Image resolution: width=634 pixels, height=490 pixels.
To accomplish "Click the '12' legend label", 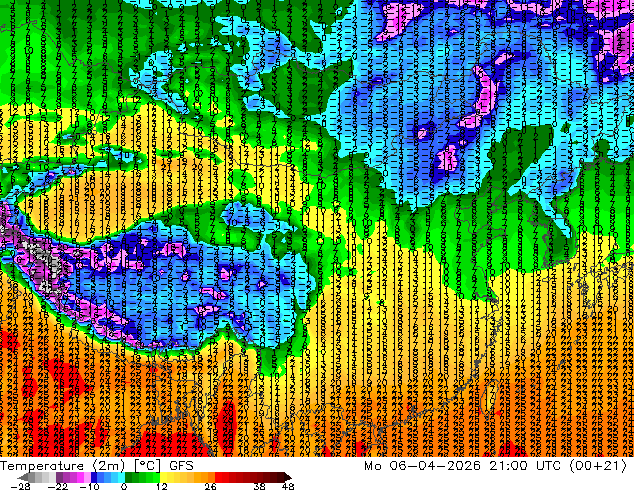I will click(x=162, y=486).
